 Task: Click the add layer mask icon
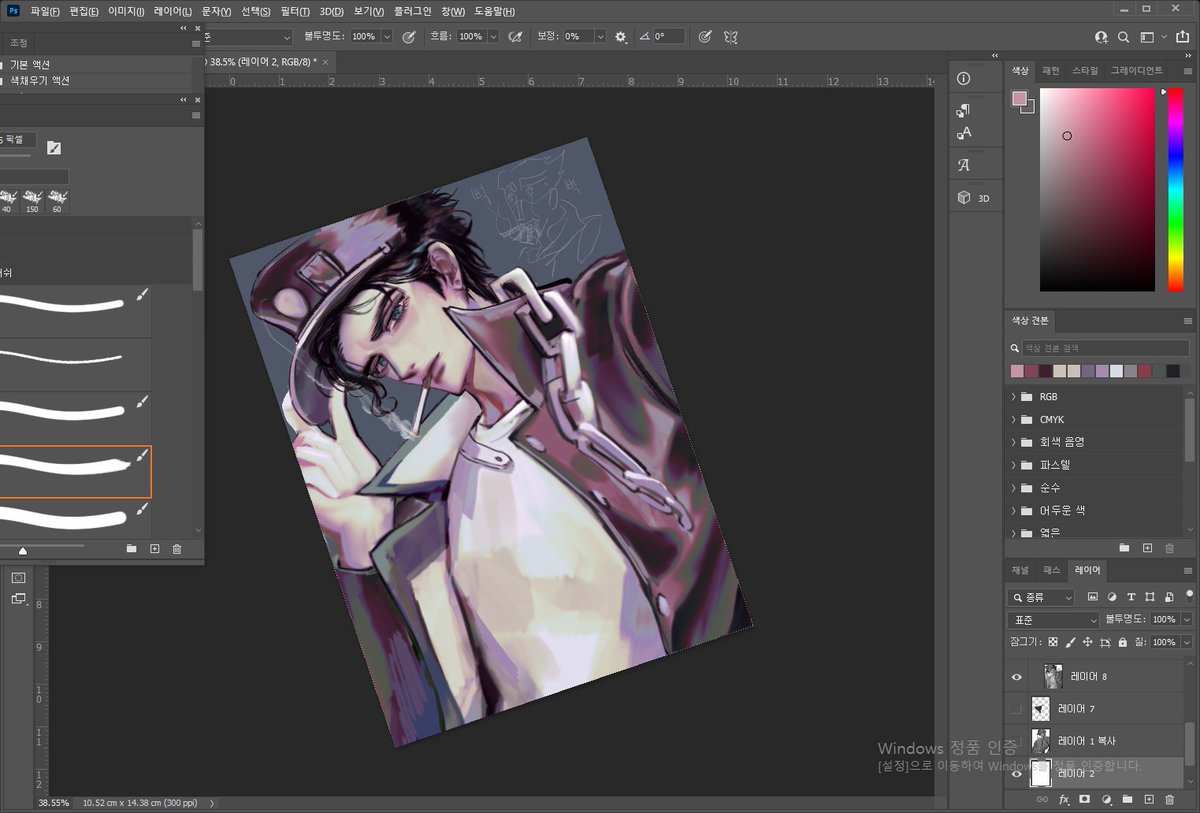pos(1084,800)
